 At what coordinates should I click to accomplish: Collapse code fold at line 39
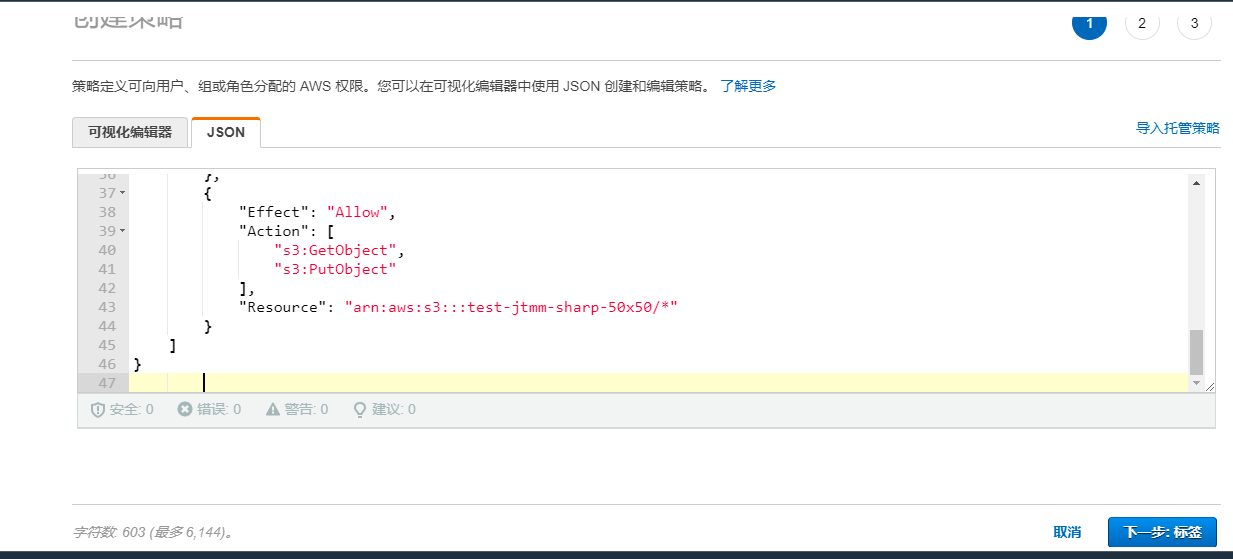coord(122,231)
